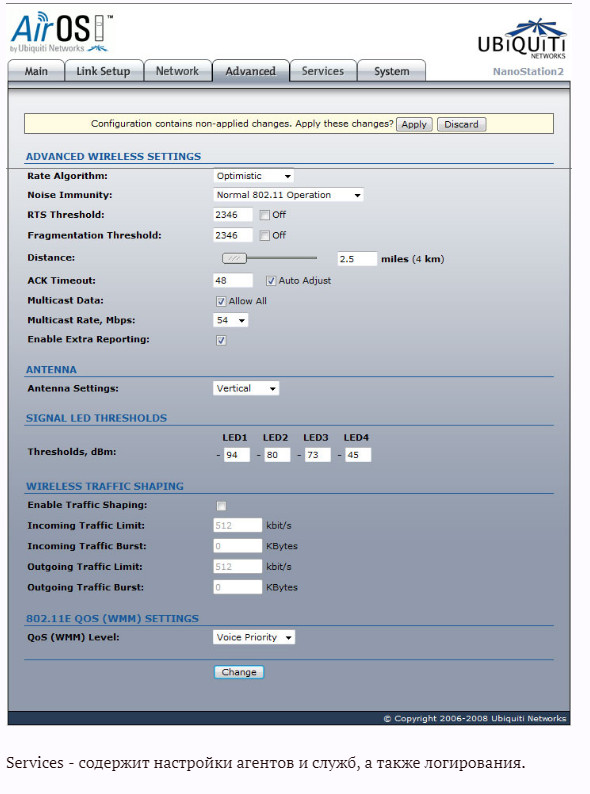The height and width of the screenshot is (794, 590).
Task: Click the LED1 threshold input field
Action: [237, 455]
